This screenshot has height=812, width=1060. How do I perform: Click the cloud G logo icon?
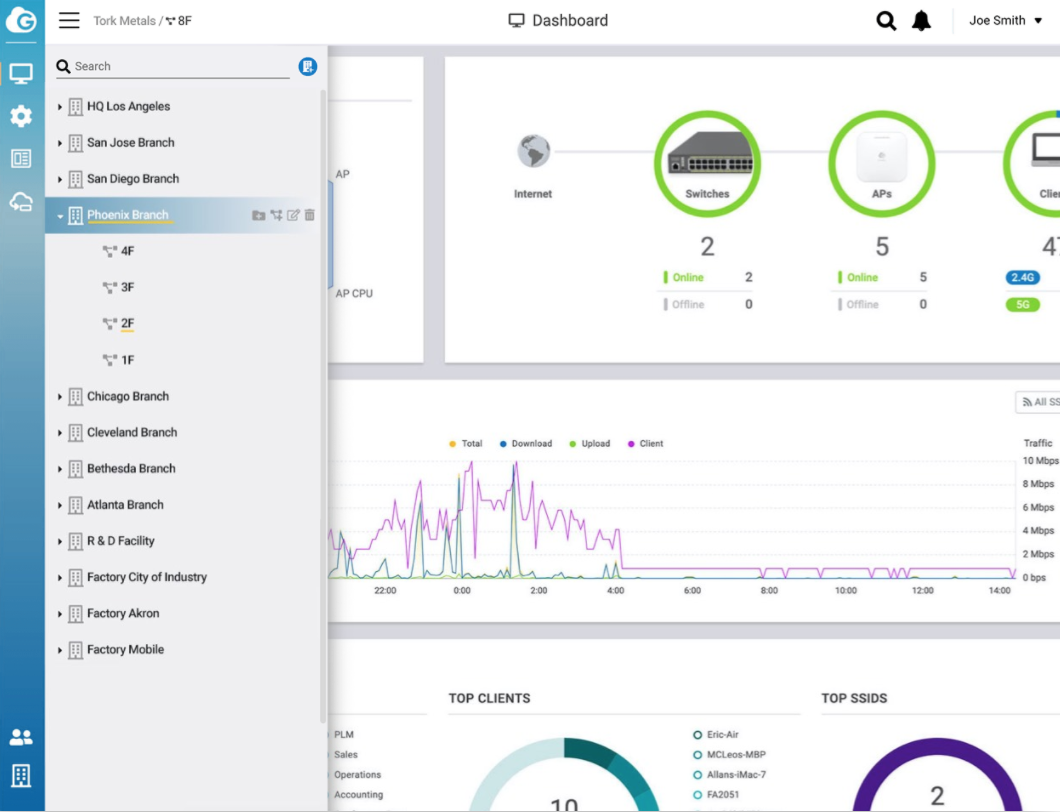point(21,20)
